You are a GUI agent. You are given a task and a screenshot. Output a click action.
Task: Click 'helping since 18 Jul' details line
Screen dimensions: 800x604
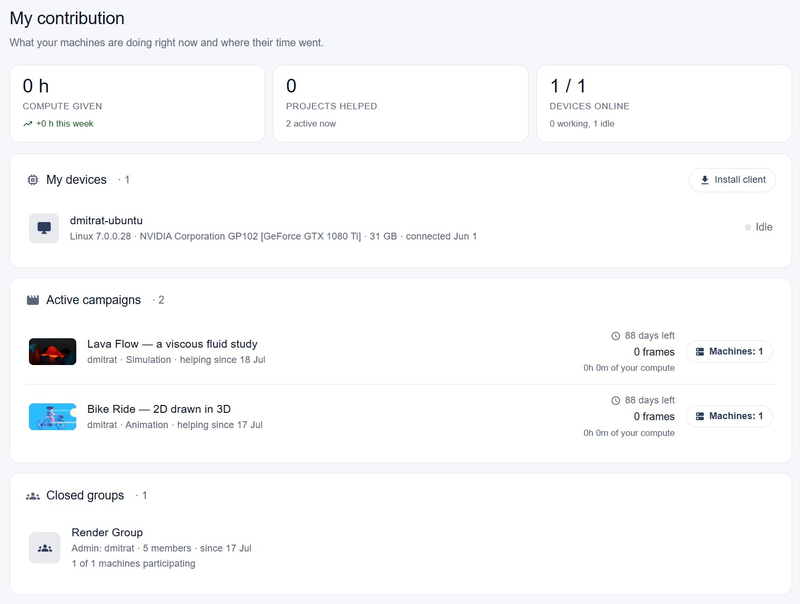[176, 360]
